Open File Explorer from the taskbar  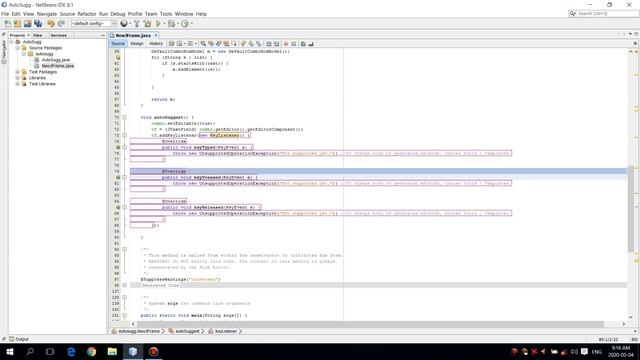coord(112,351)
